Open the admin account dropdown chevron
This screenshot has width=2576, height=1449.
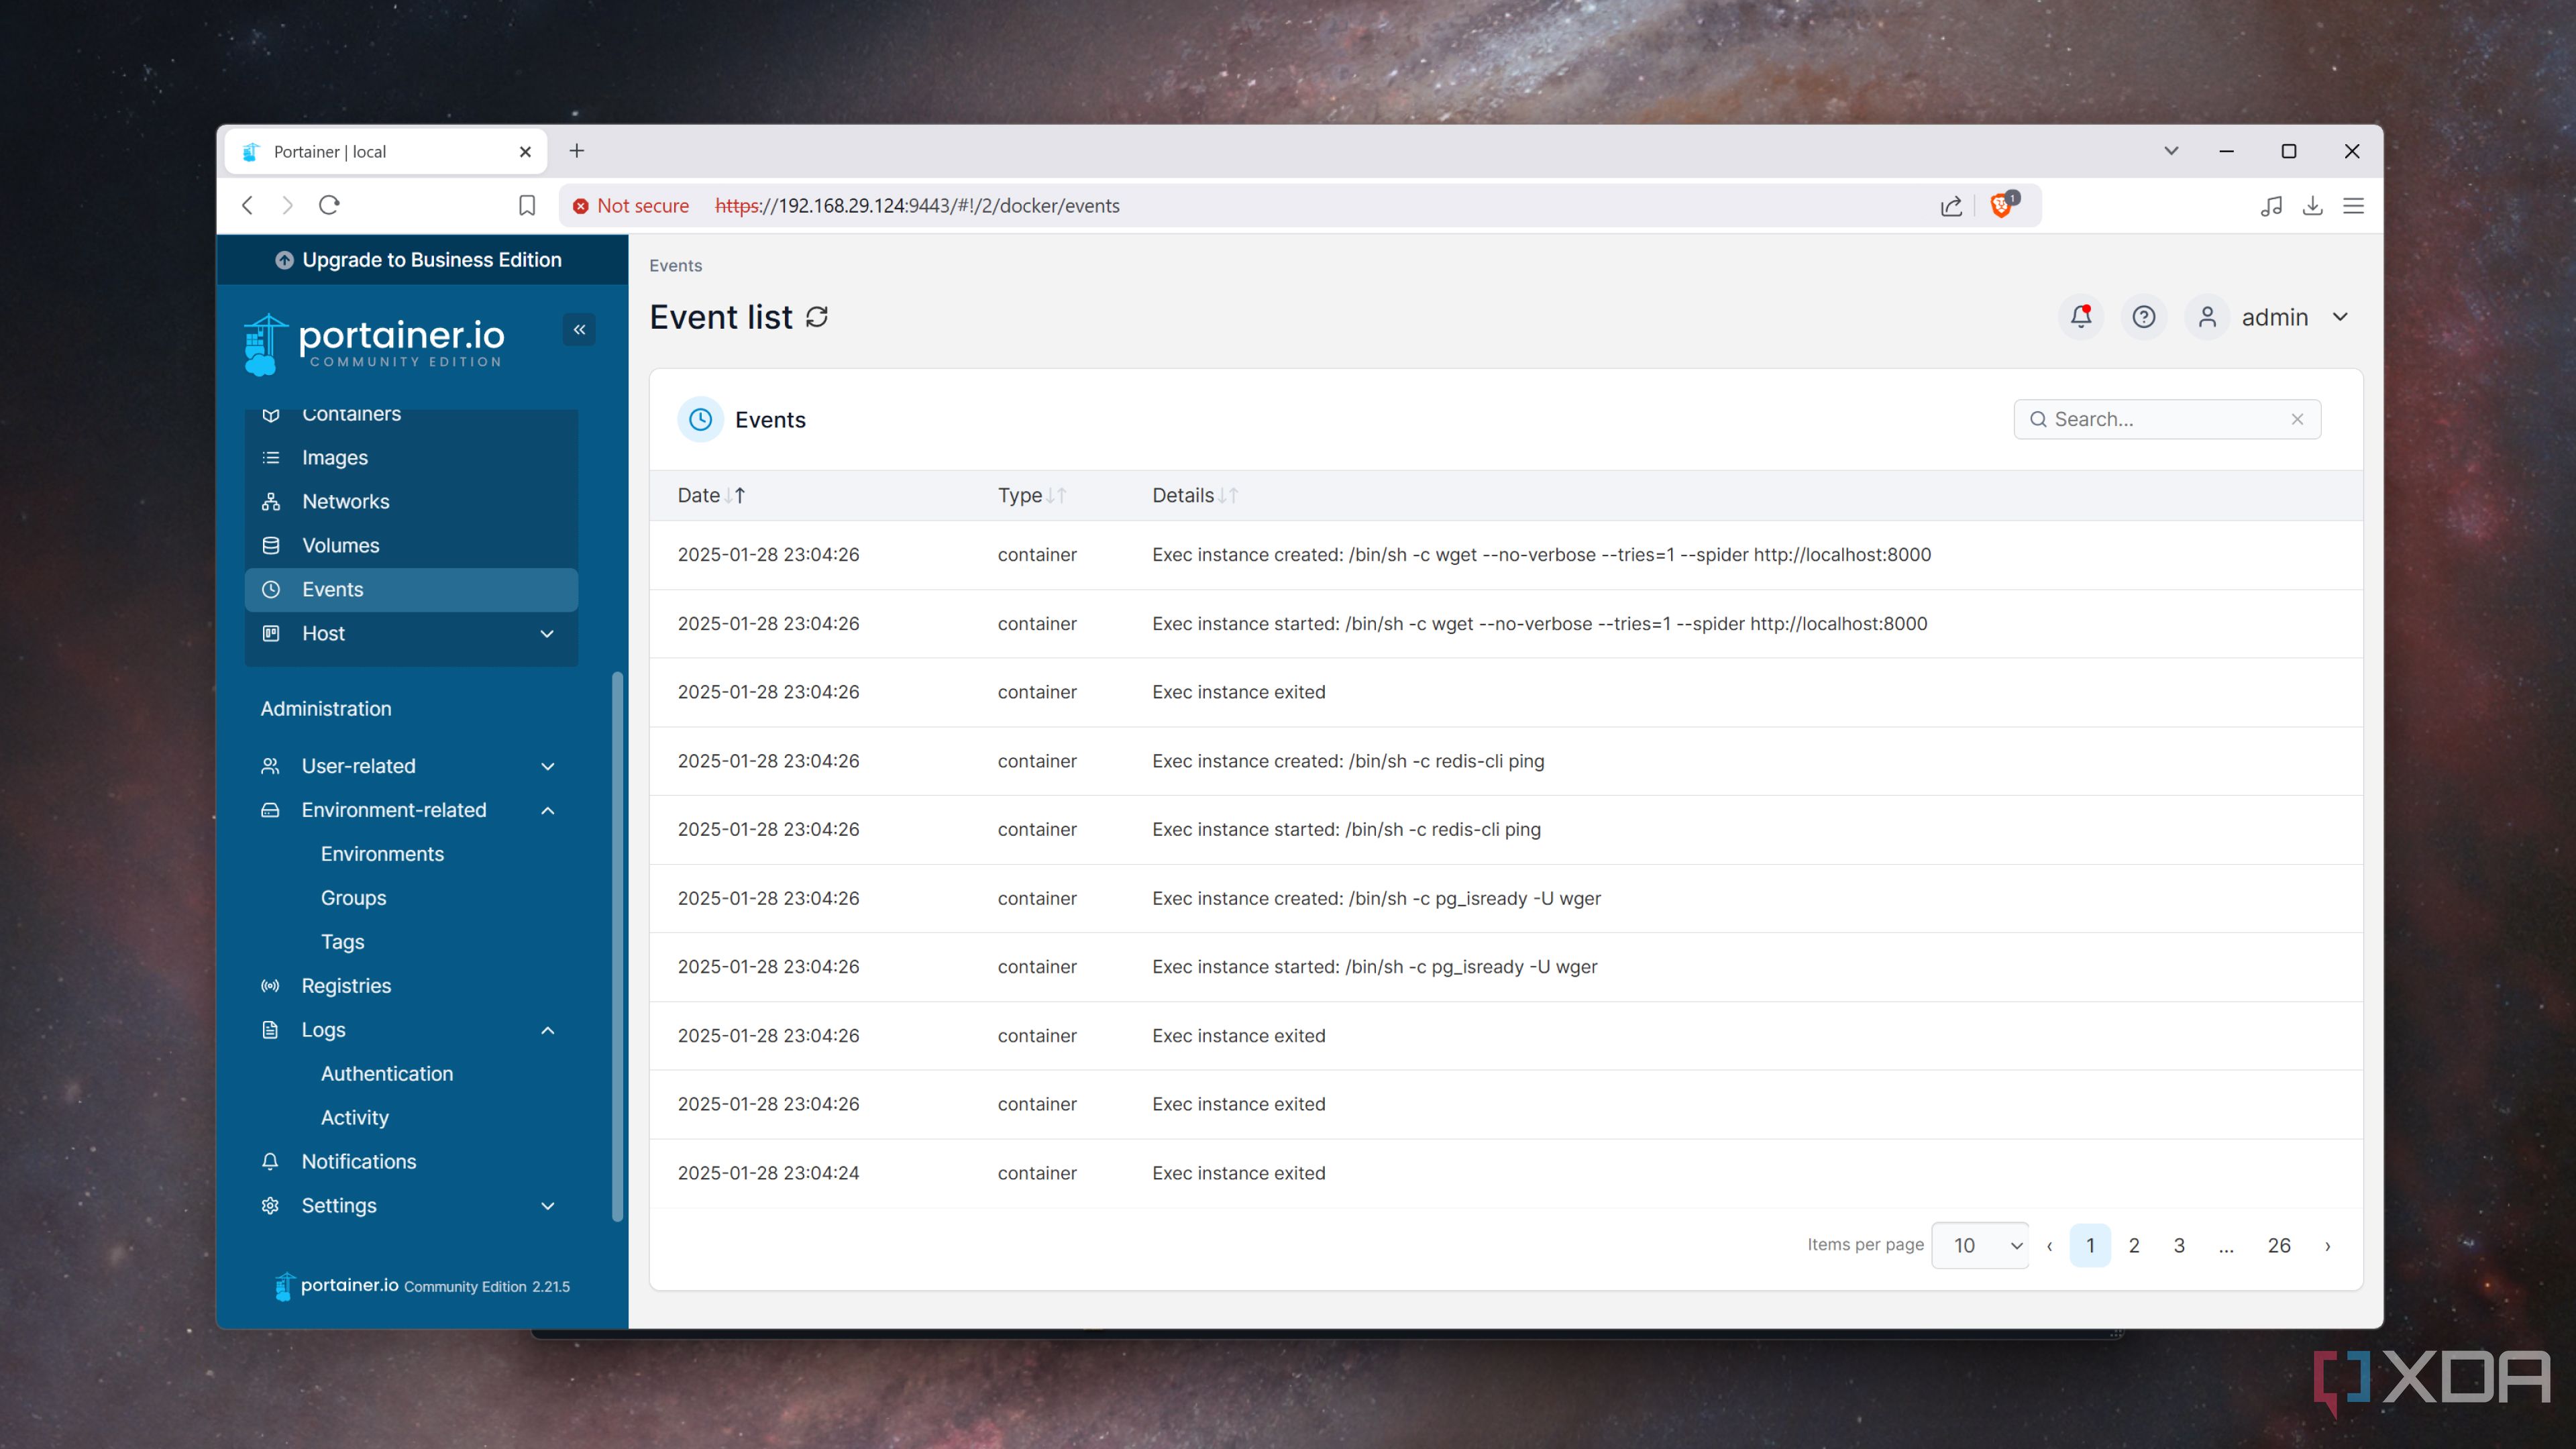[2341, 317]
